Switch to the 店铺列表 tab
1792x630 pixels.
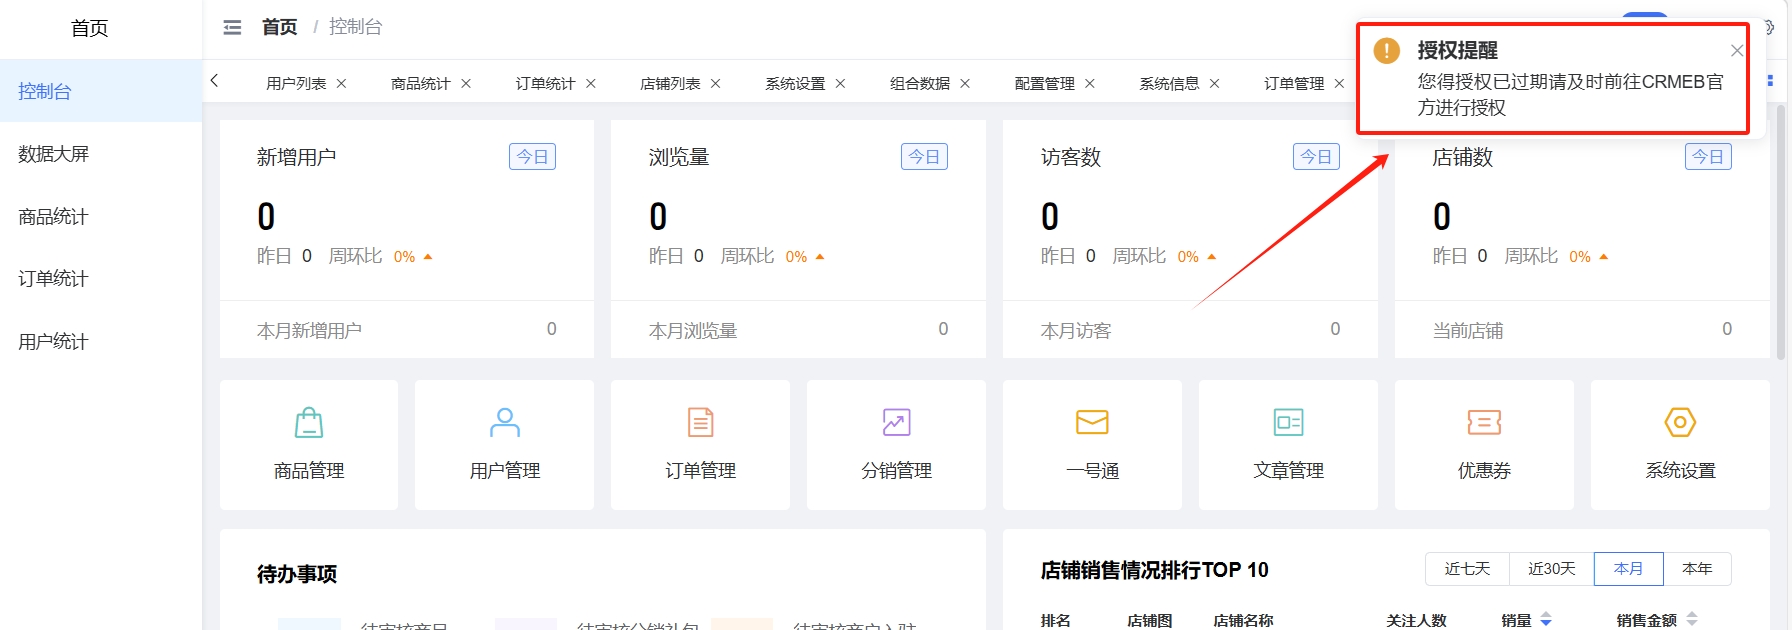point(670,84)
